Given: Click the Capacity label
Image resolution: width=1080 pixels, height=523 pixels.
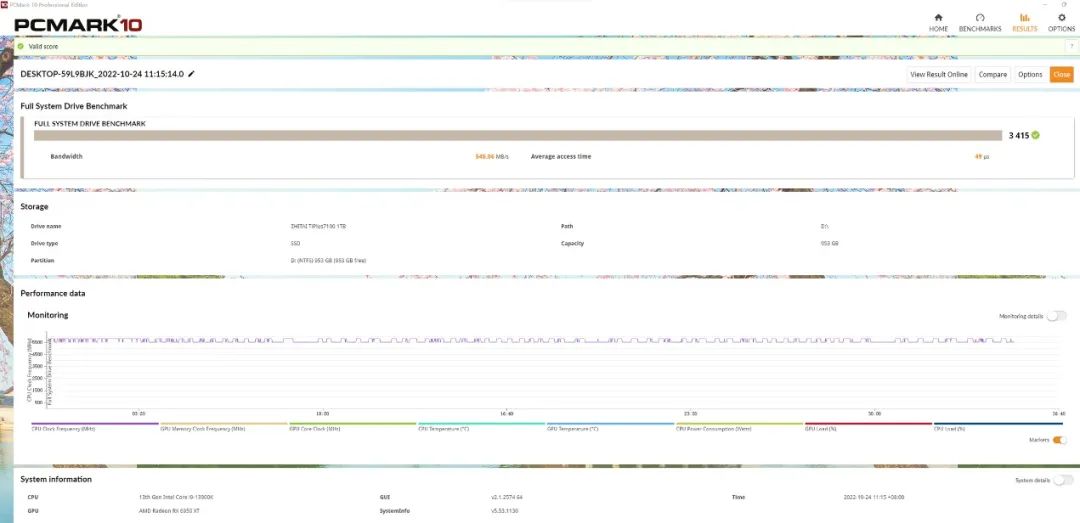Looking at the screenshot, I should [x=572, y=243].
